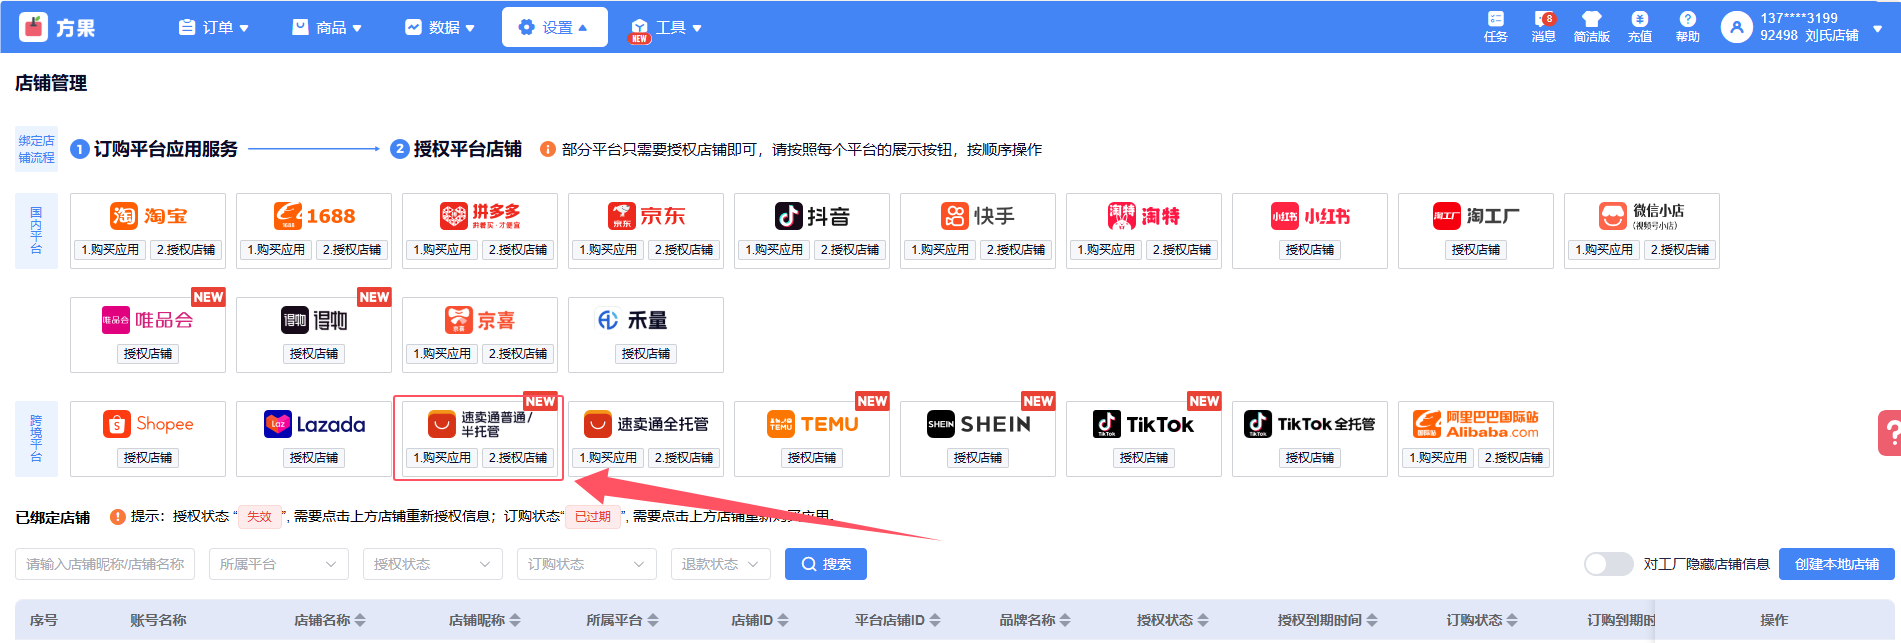Click 1.购买应用 under Alibaba.com

click(1438, 458)
